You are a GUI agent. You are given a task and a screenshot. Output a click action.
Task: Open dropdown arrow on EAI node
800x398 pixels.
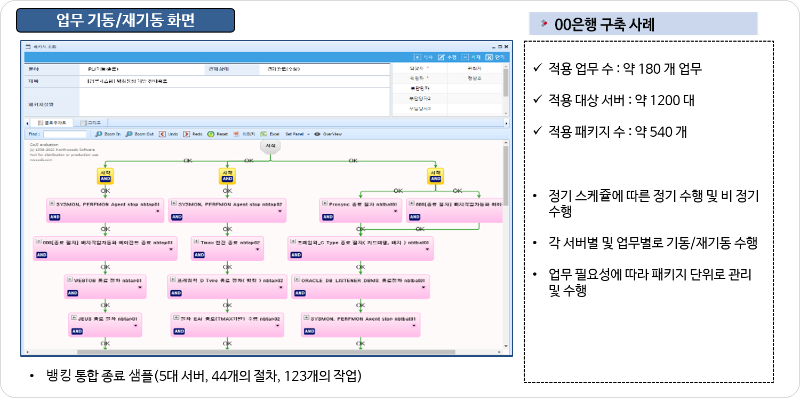pyautogui.click(x=277, y=325)
